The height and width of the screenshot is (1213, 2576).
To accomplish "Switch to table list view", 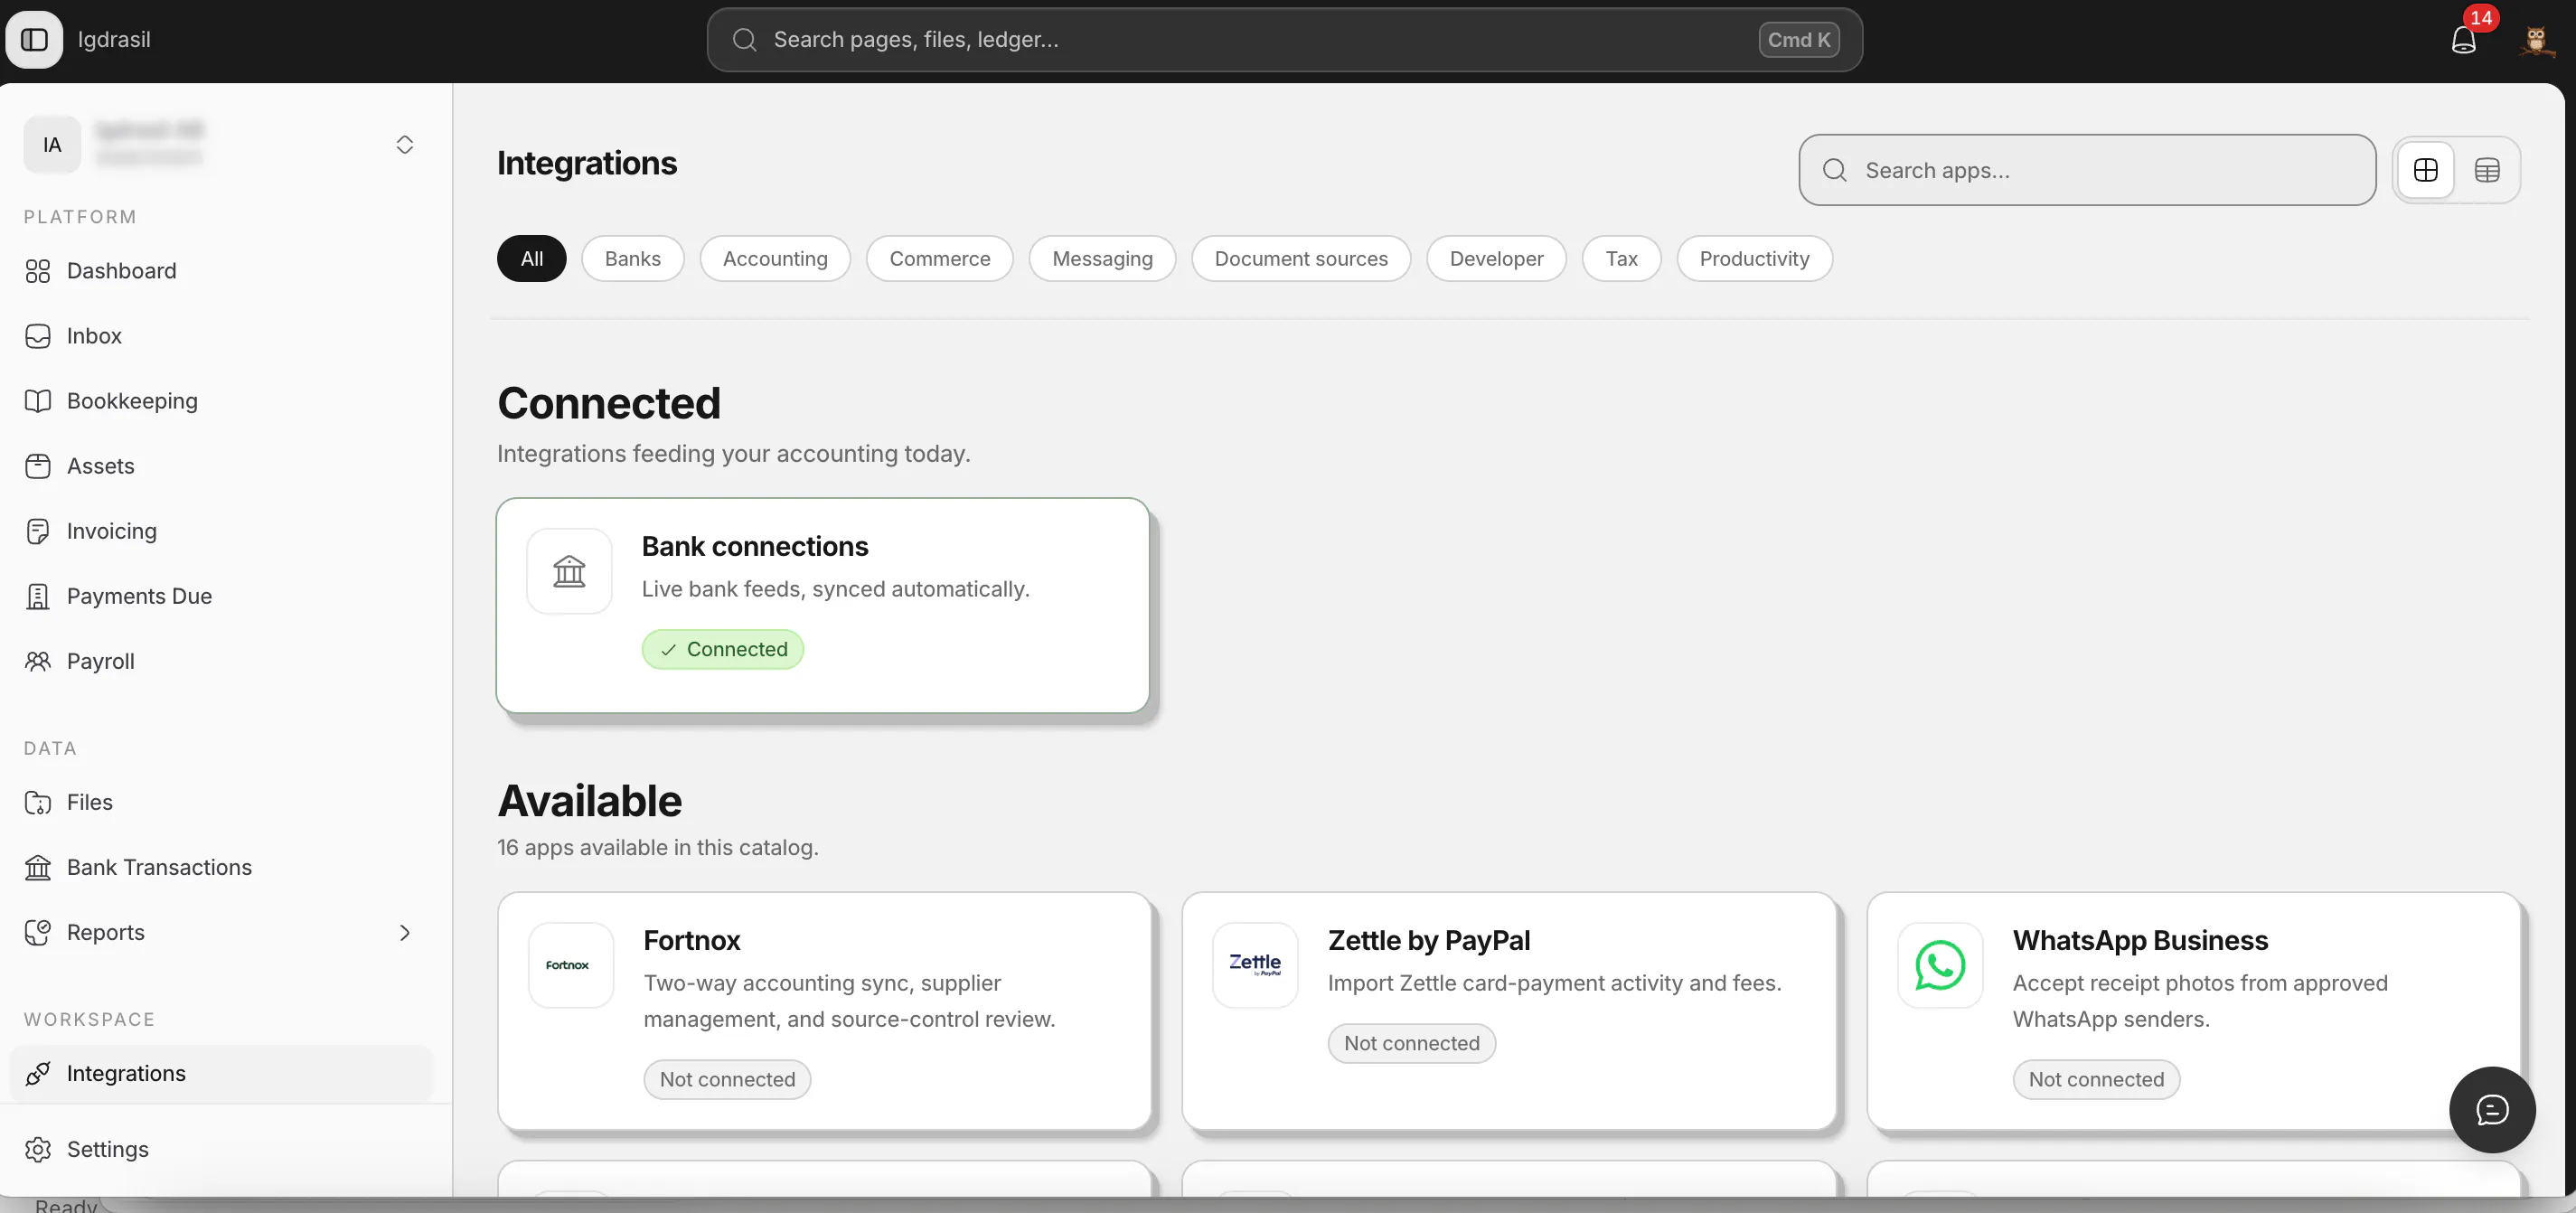I will click(x=2487, y=170).
